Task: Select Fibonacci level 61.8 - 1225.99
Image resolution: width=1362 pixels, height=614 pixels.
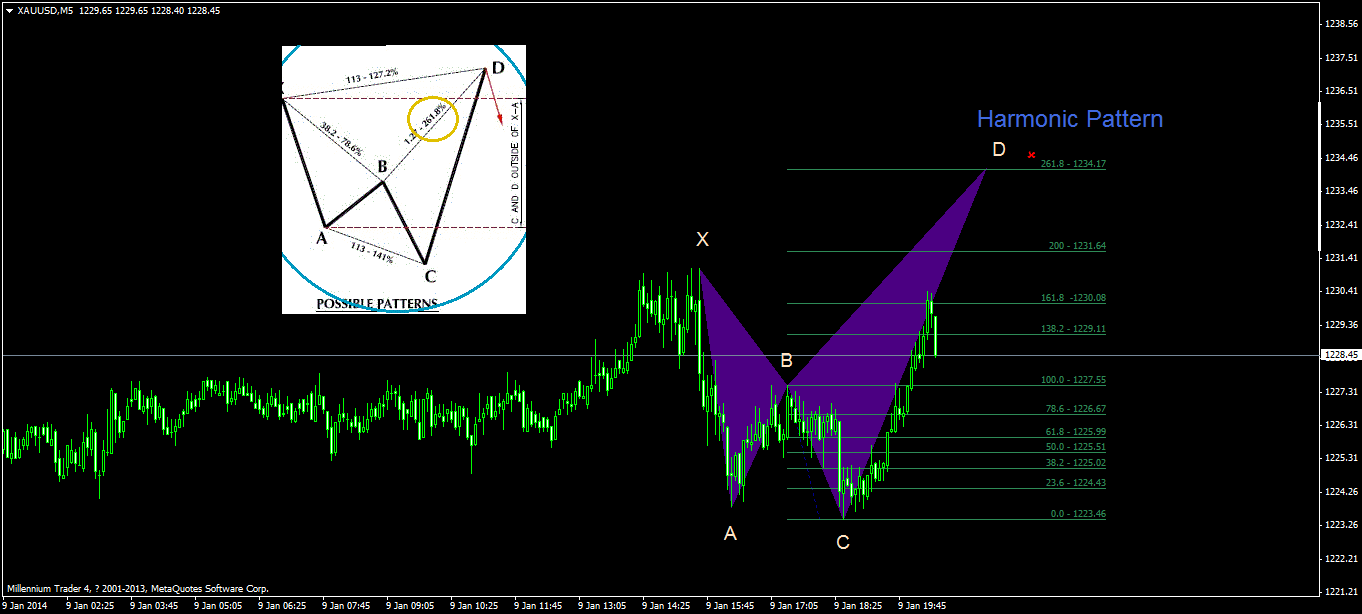Action: pos(1076,431)
